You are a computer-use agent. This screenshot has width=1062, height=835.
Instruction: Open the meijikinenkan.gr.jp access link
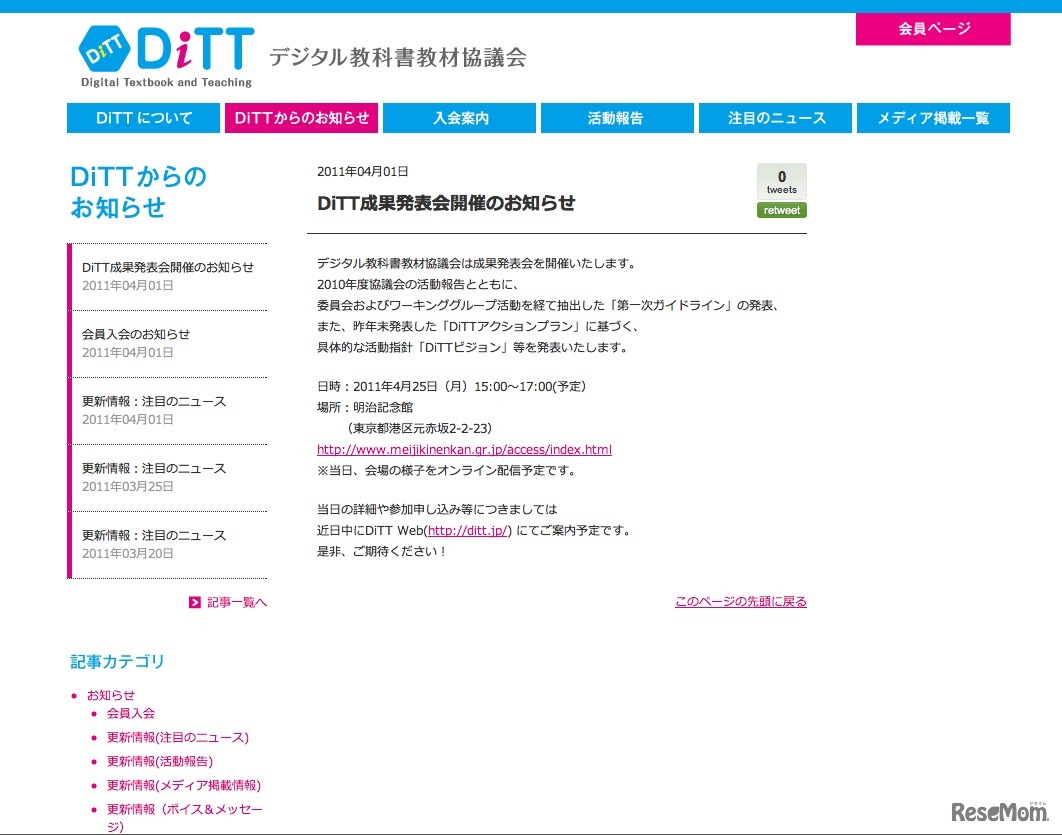click(464, 449)
